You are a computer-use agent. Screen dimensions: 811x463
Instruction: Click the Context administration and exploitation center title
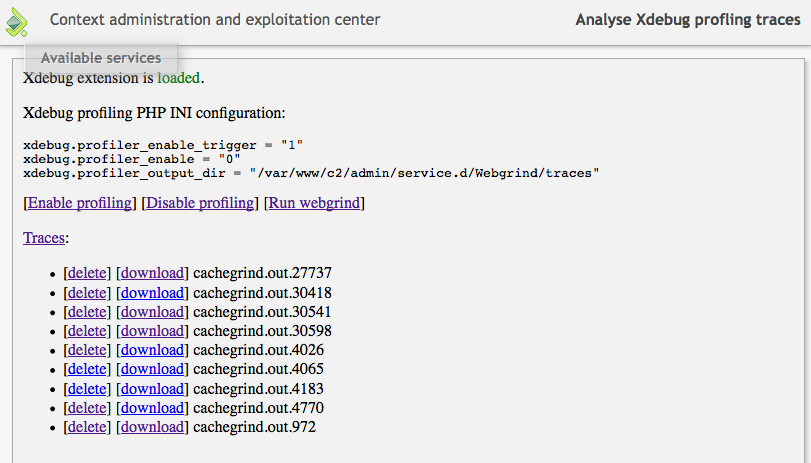[x=215, y=20]
